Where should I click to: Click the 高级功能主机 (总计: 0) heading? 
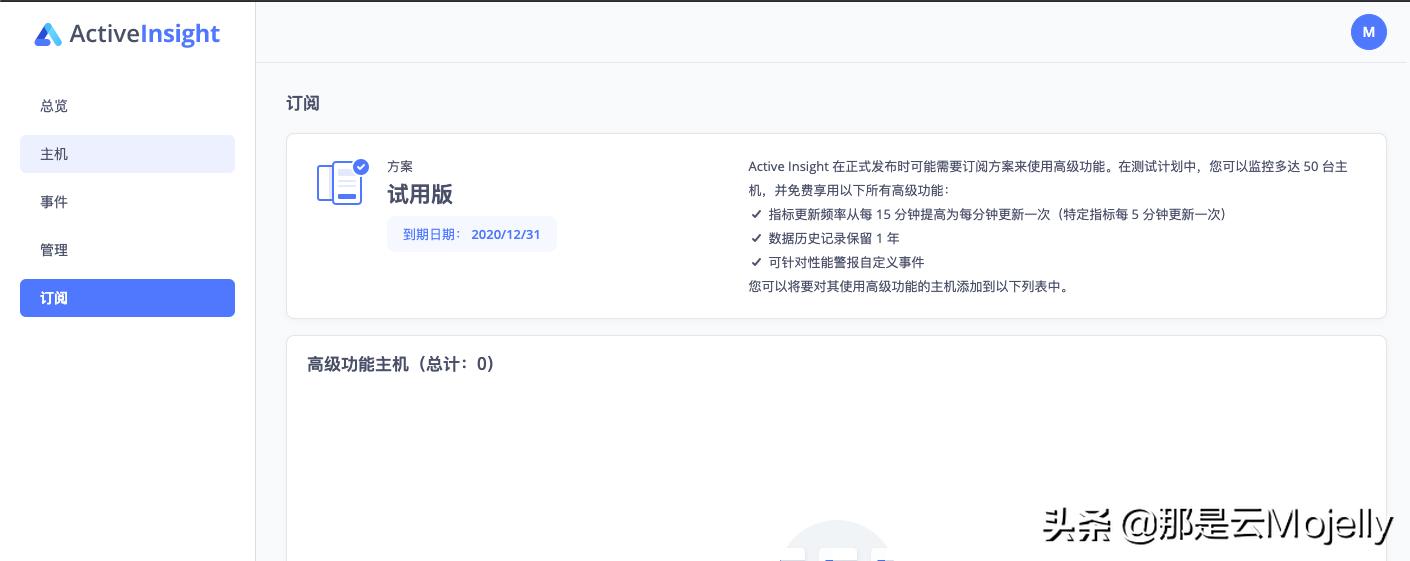point(401,364)
